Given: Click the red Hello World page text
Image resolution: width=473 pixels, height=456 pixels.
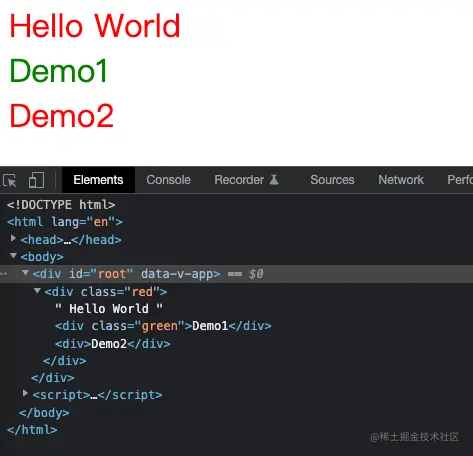Looking at the screenshot, I should (x=95, y=26).
